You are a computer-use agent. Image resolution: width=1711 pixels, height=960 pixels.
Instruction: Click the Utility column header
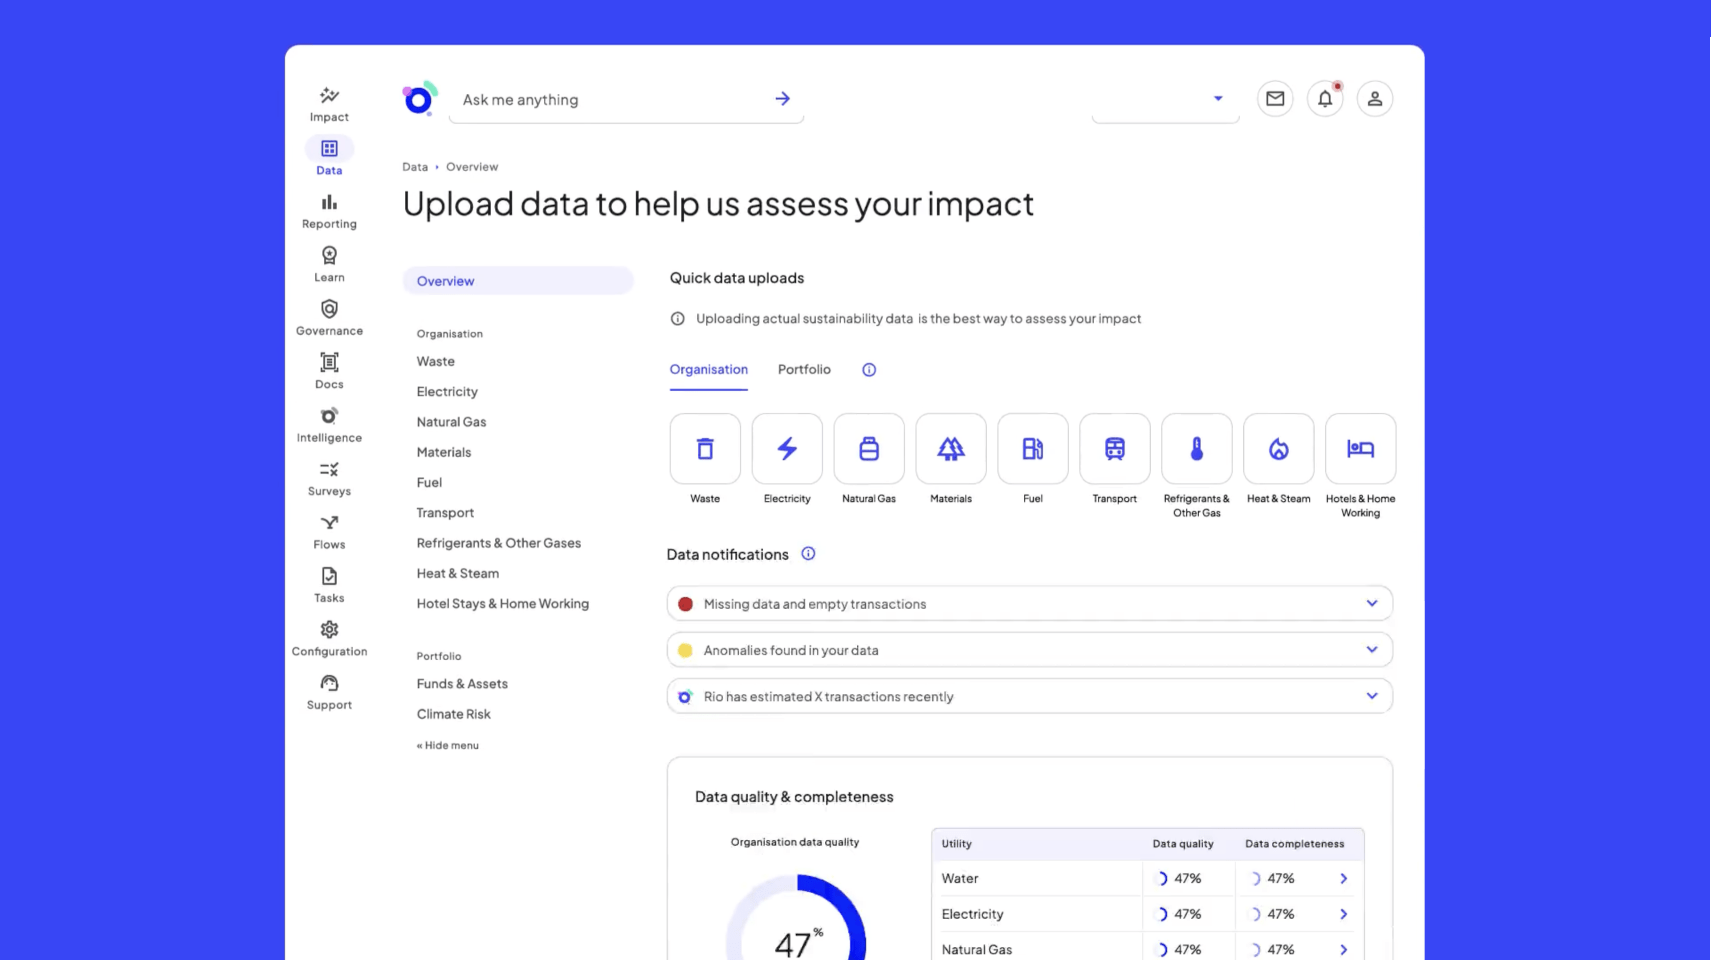click(x=957, y=844)
